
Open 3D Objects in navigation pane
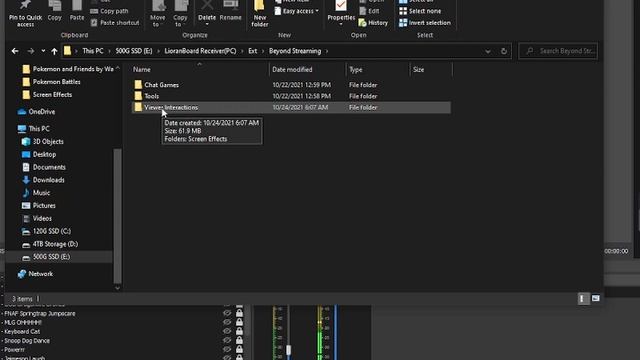tap(43, 142)
